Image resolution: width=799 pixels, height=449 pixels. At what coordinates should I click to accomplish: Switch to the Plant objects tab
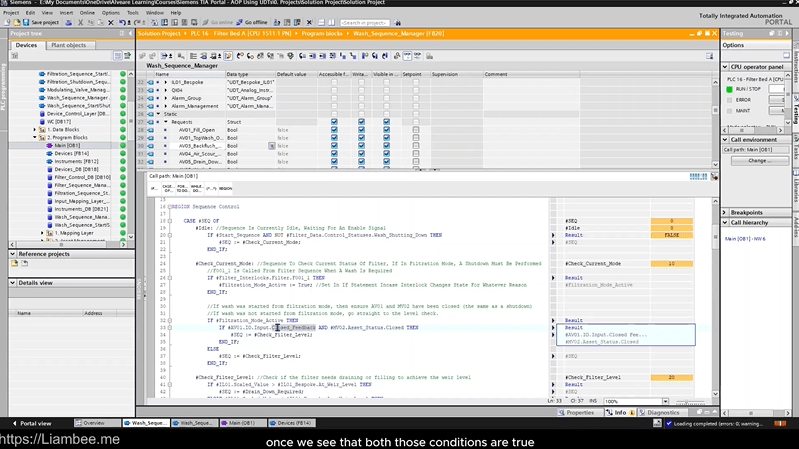click(x=68, y=45)
